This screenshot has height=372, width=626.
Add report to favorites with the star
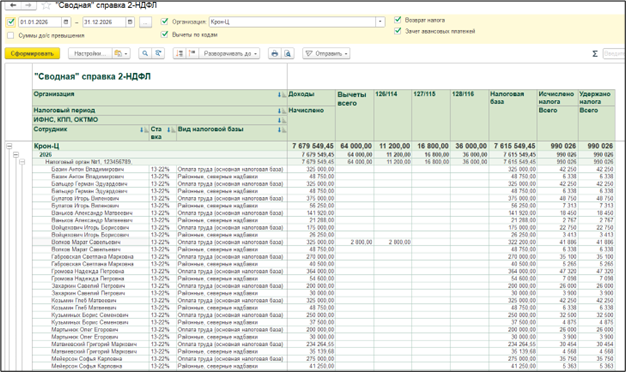coord(46,6)
